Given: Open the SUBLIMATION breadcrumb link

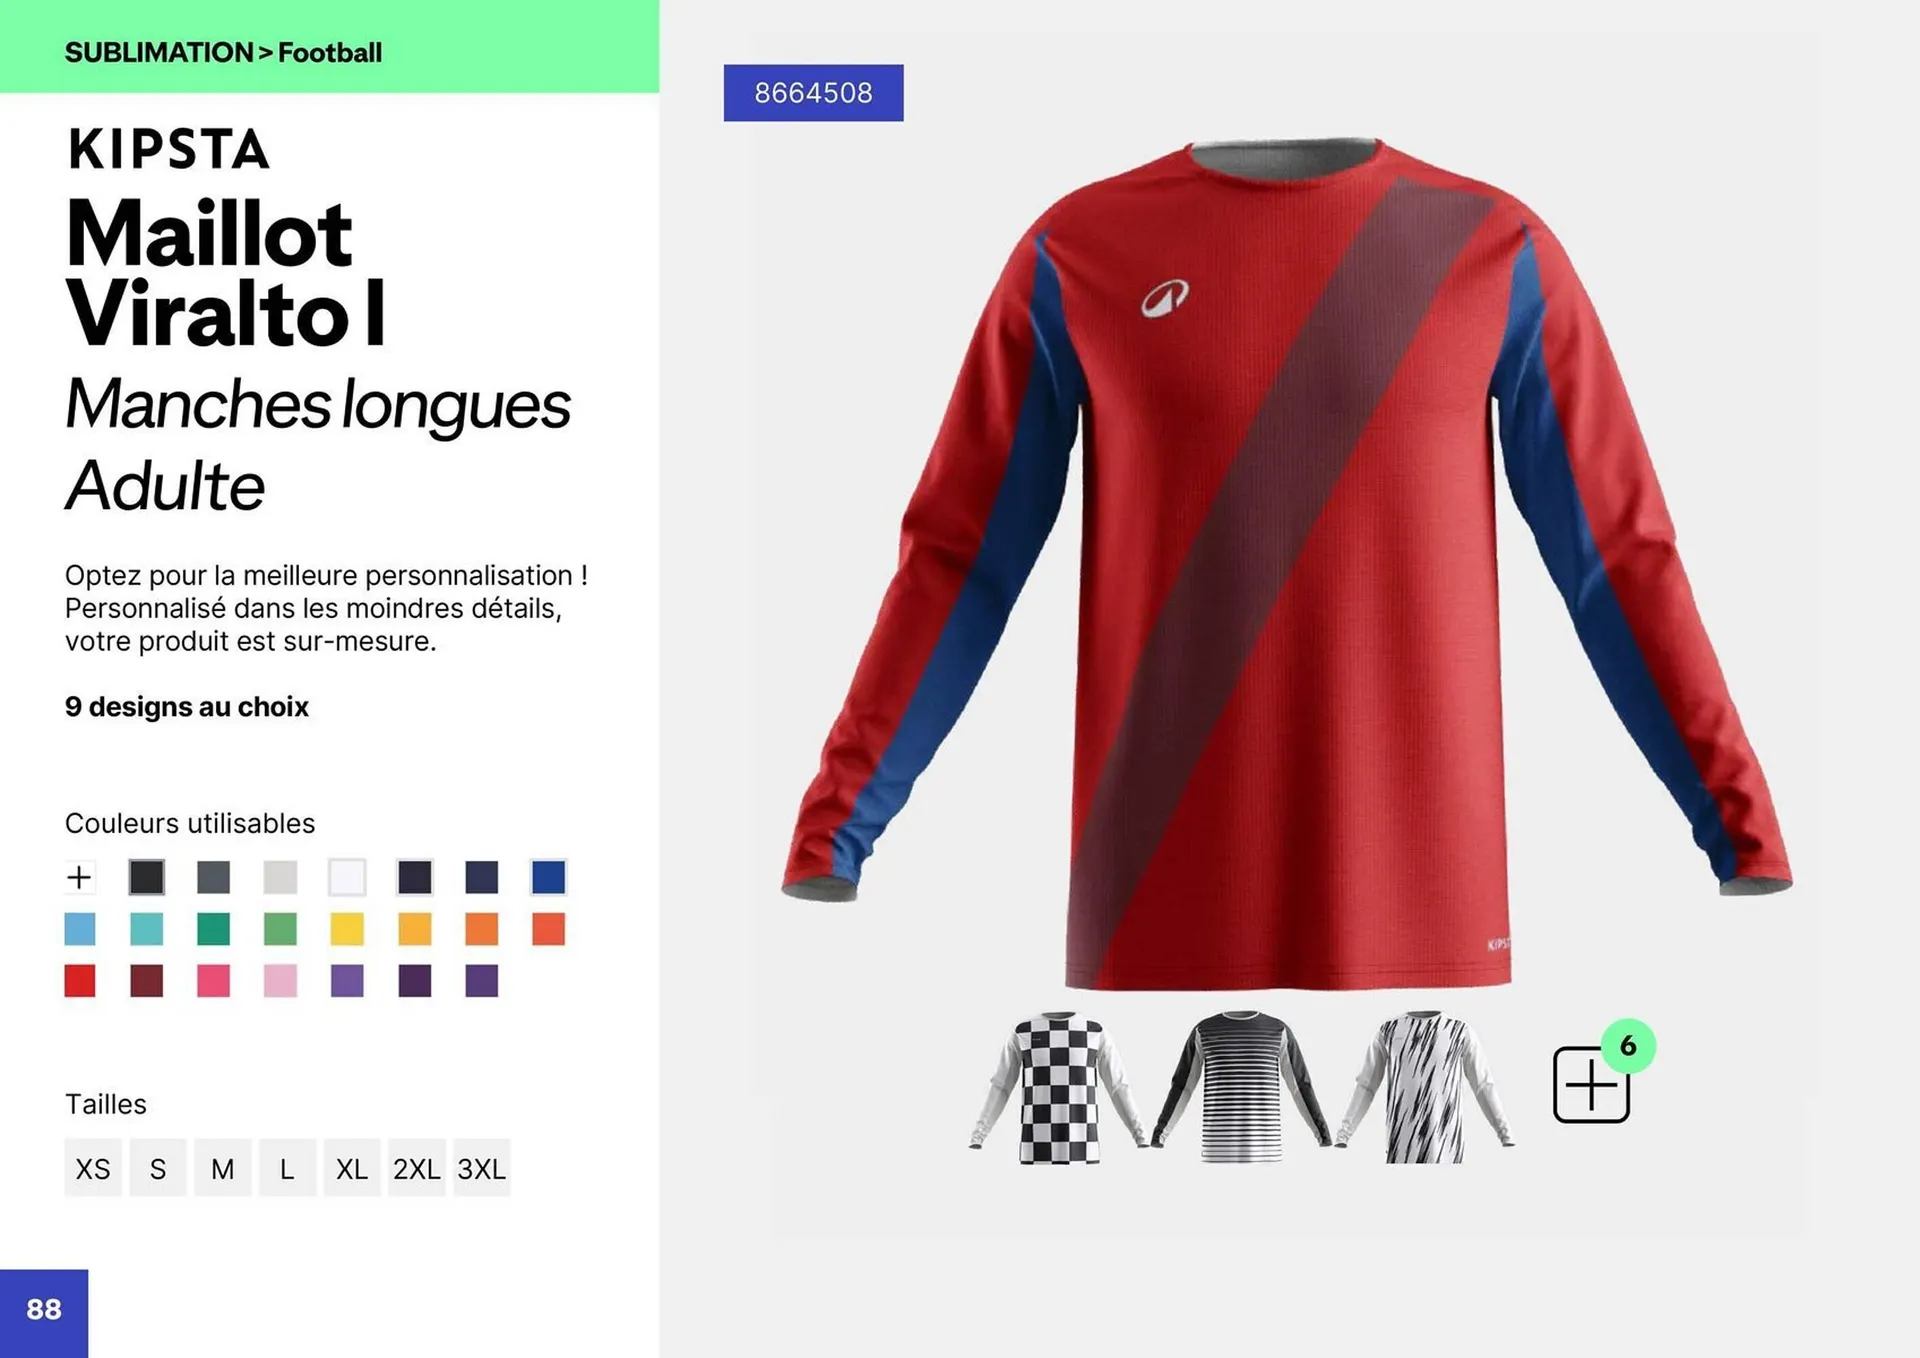Looking at the screenshot, I should pyautogui.click(x=159, y=52).
